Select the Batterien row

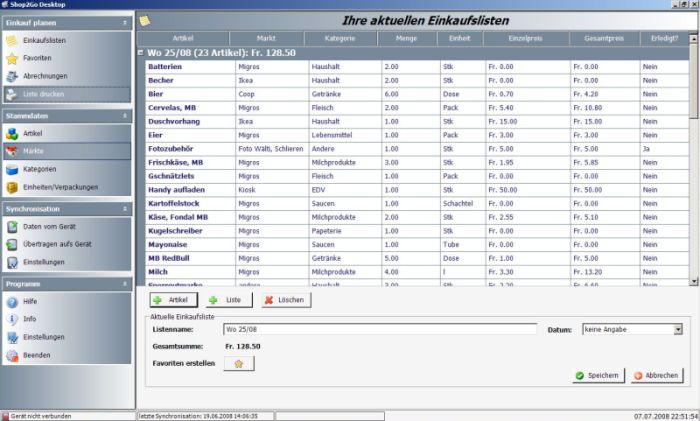click(417, 67)
